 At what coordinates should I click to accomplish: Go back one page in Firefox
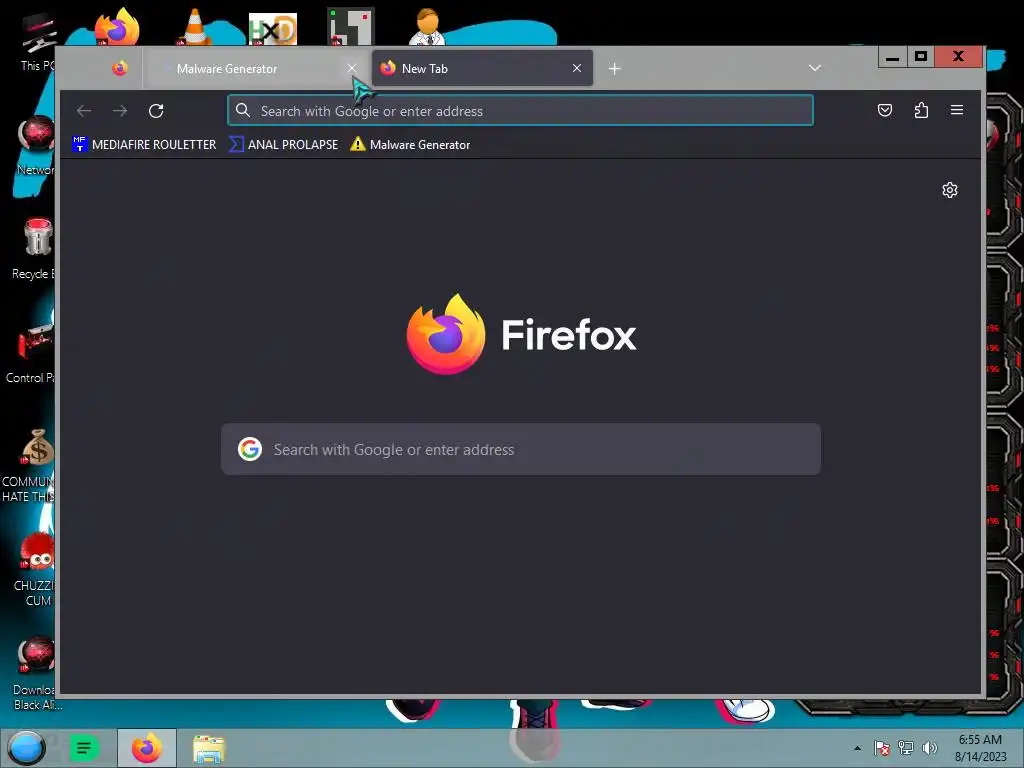tap(84, 110)
